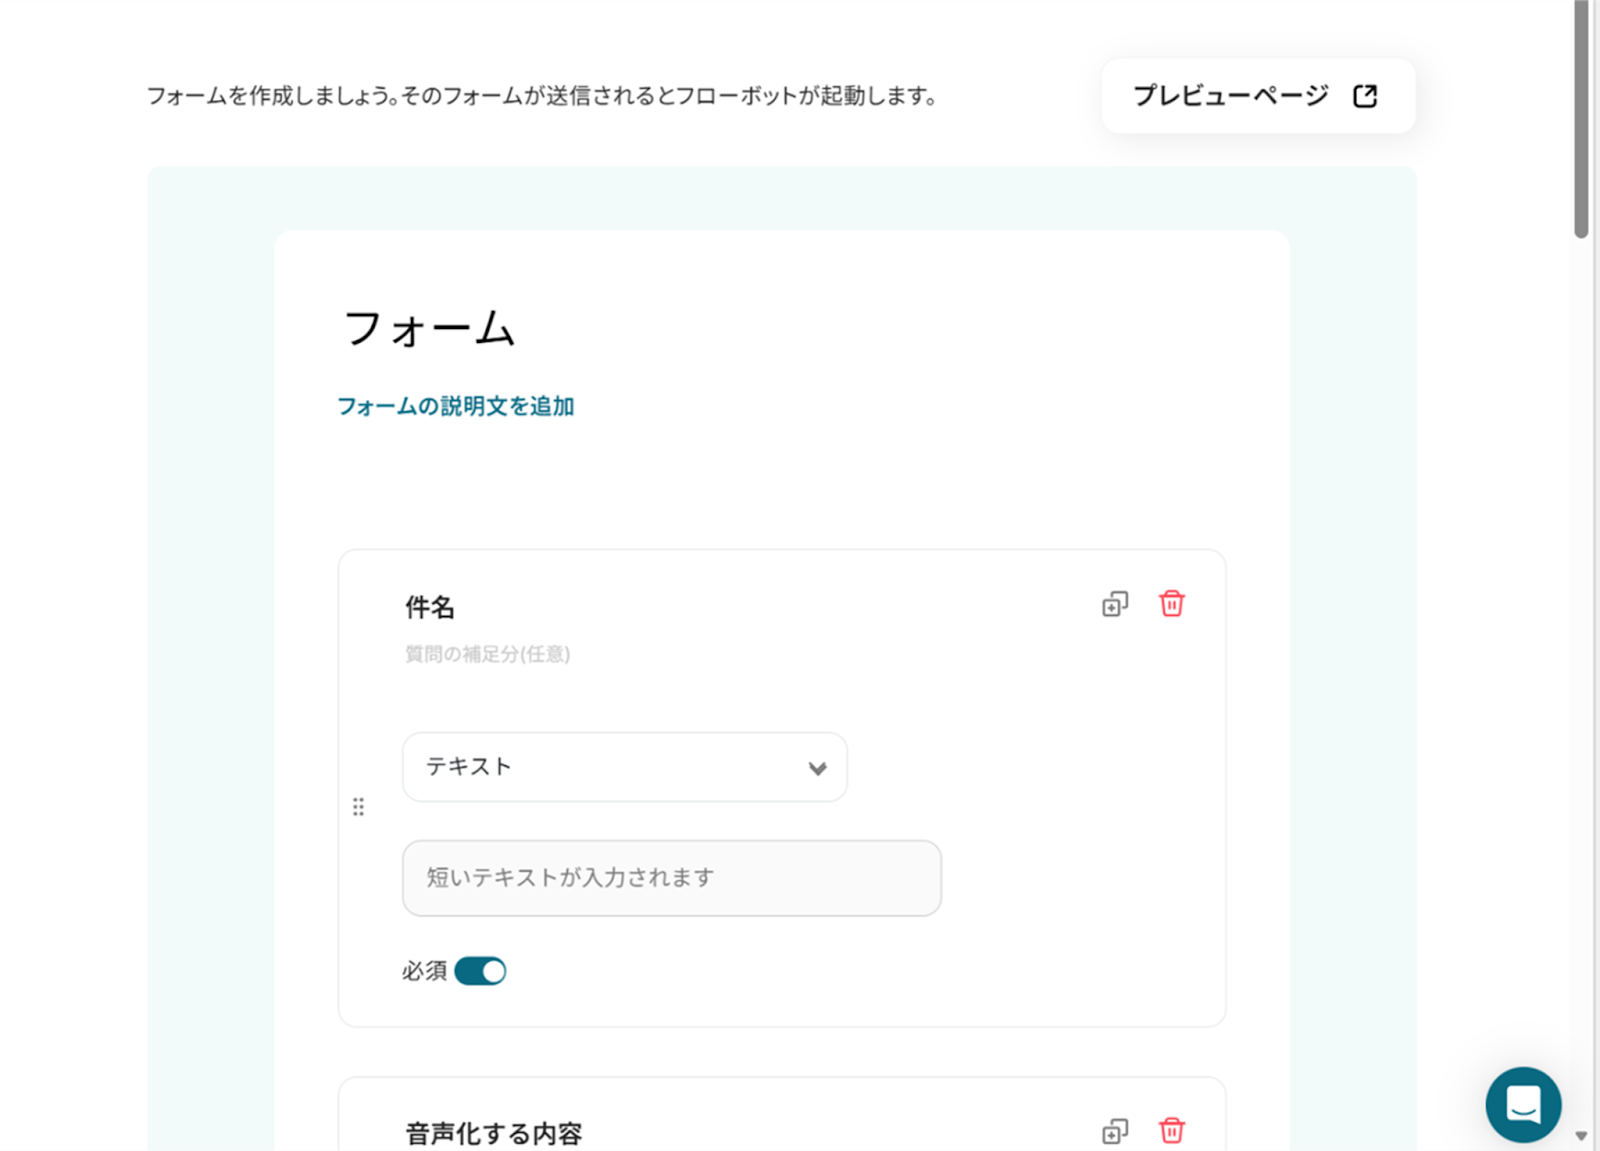The height and width of the screenshot is (1151, 1600).
Task: Click the 必須 label text
Action: coord(424,971)
